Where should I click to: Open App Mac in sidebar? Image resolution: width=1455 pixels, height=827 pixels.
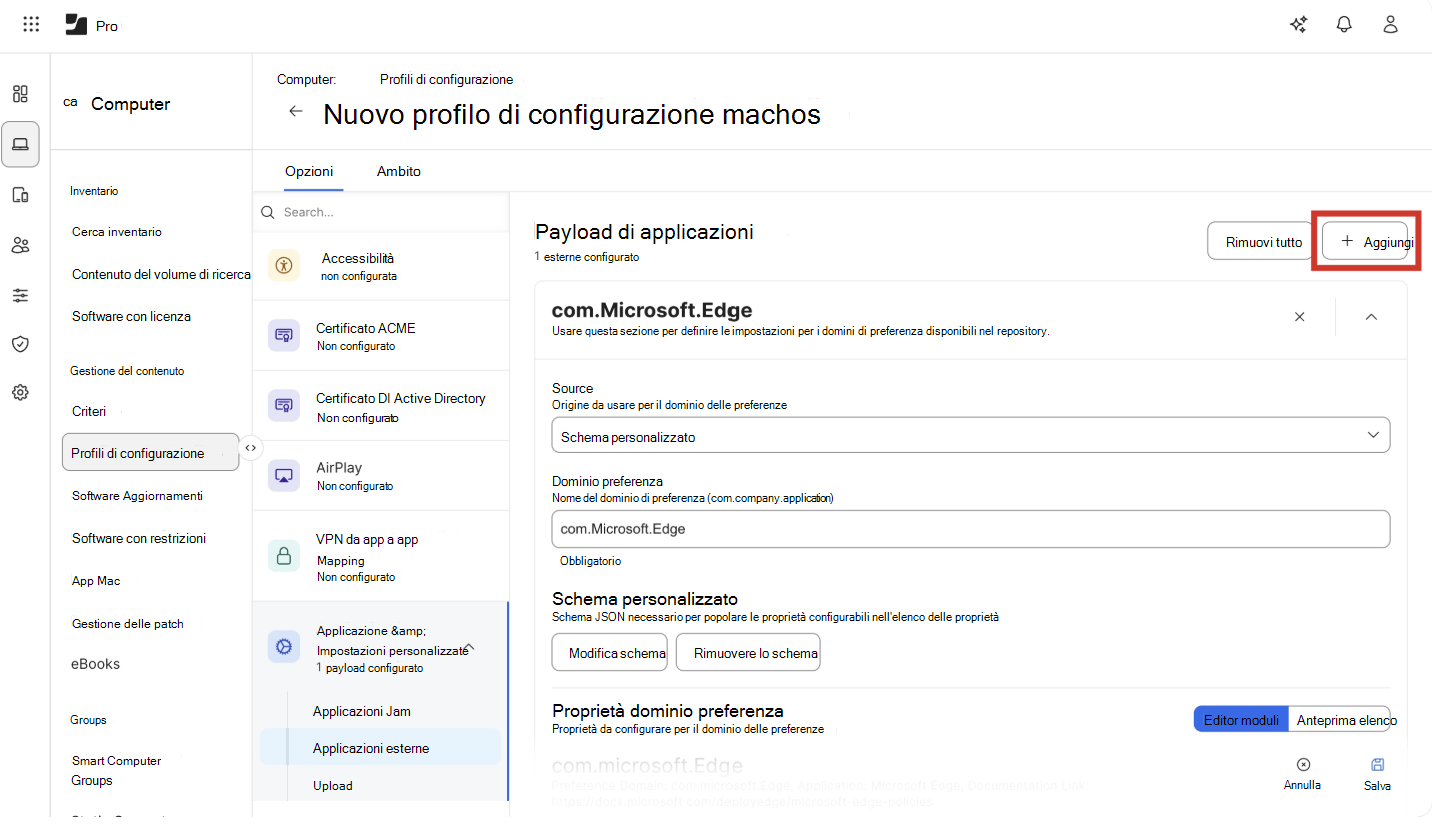point(96,581)
